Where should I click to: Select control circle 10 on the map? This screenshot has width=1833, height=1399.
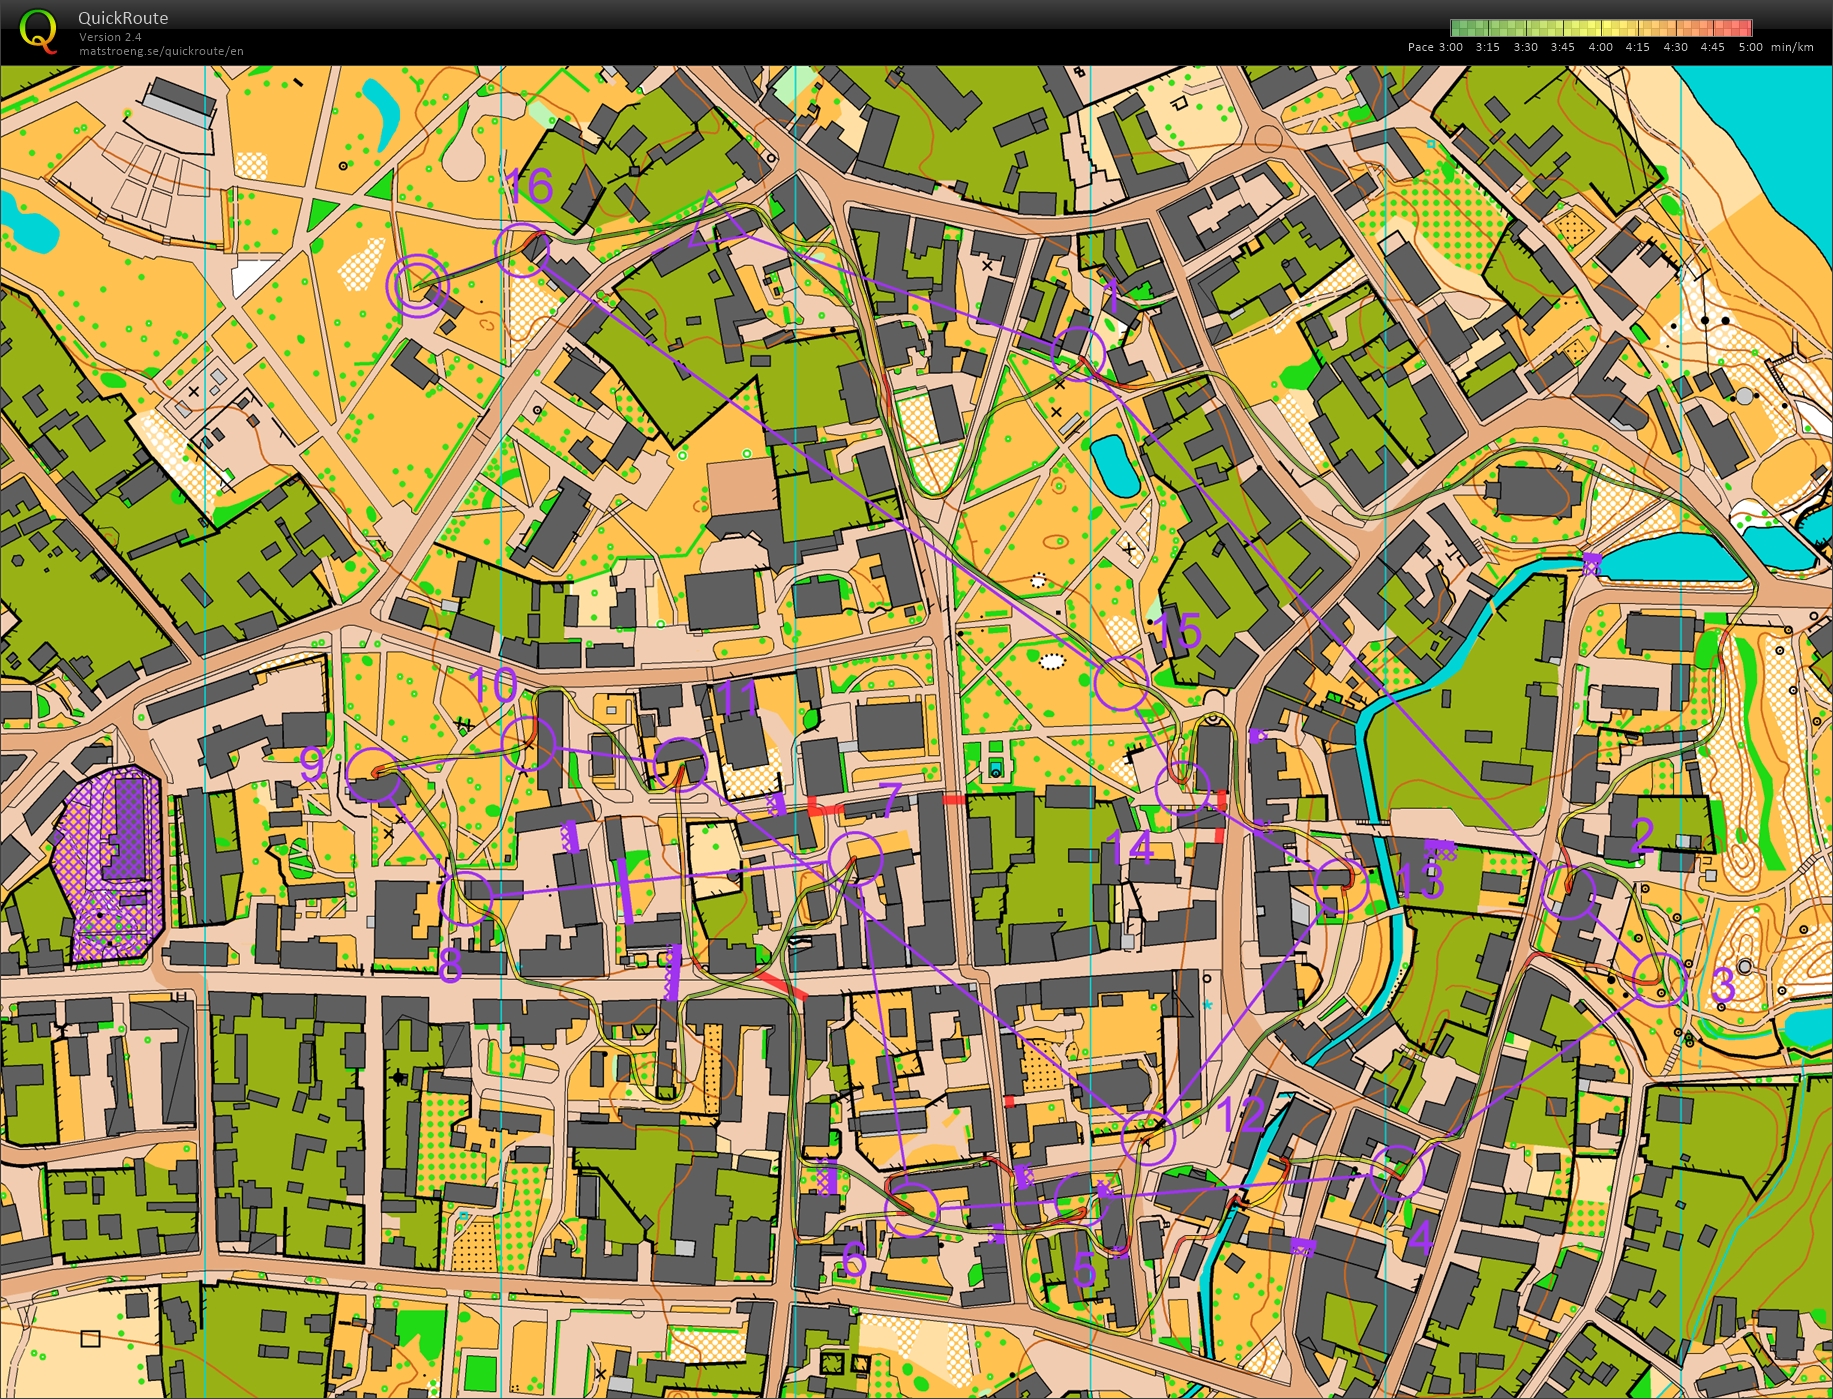527,743
